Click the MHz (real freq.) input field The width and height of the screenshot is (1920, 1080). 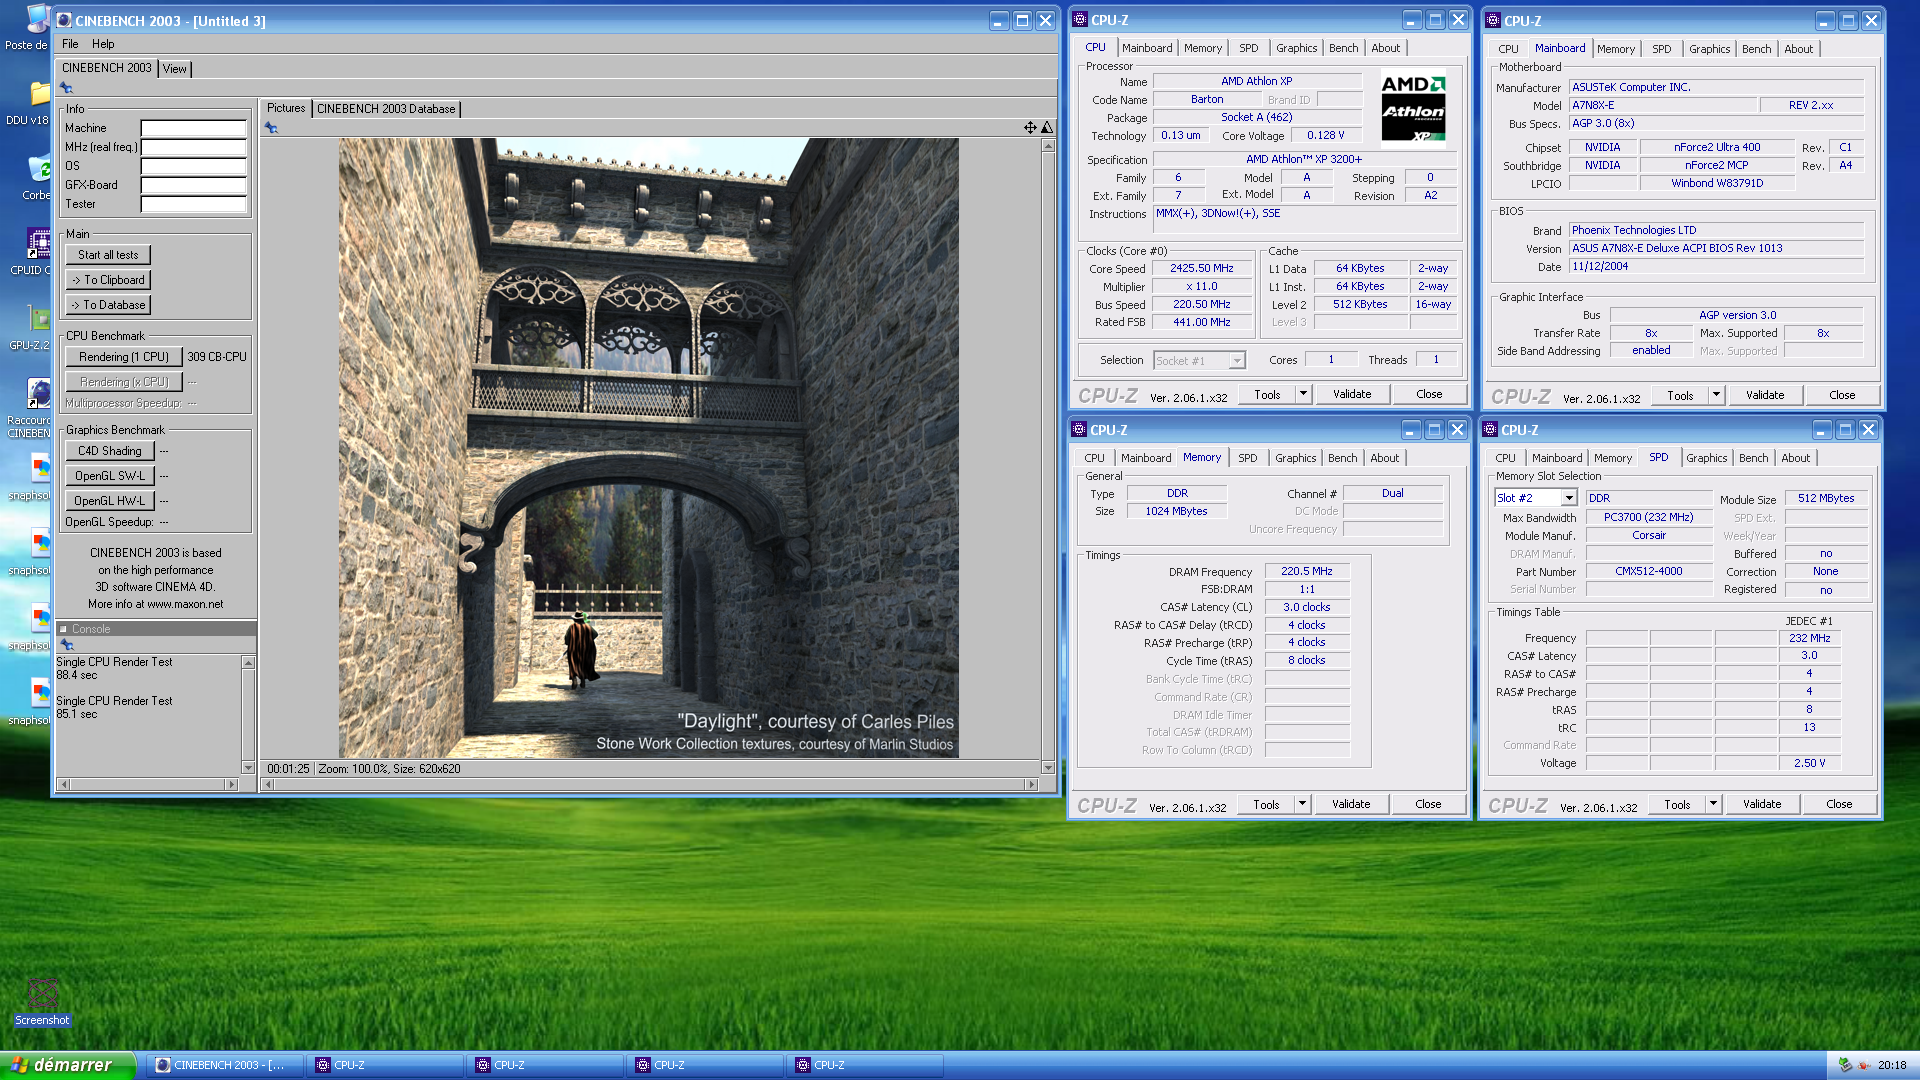click(x=193, y=147)
